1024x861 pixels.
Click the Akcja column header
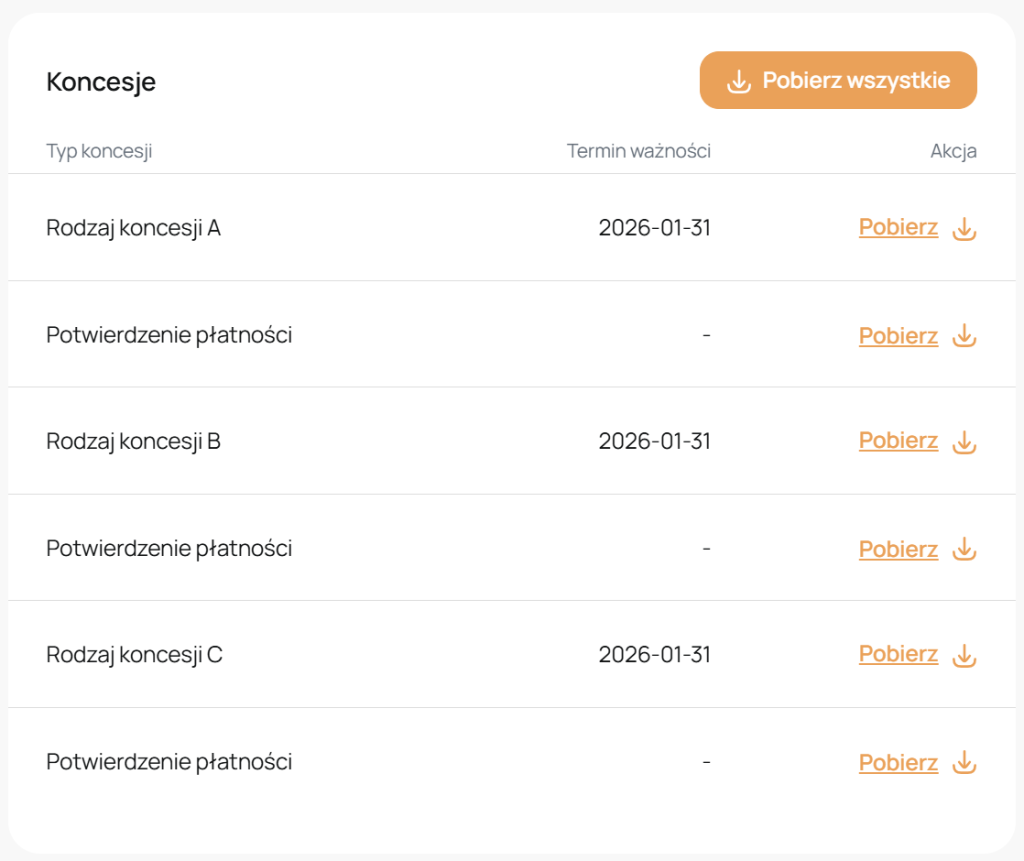[x=953, y=152]
